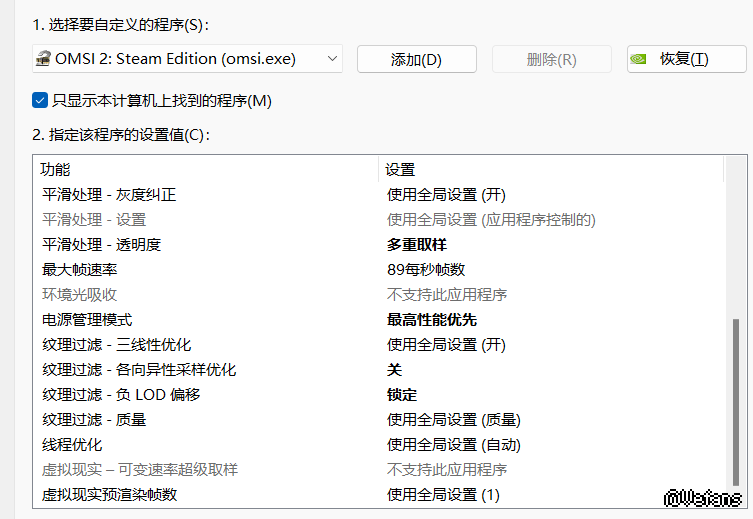Viewport: 753px width, 519px height.
Task: Click 纹理过滤 - 负 LOD 偏移 value 锁定
Action: [402, 395]
